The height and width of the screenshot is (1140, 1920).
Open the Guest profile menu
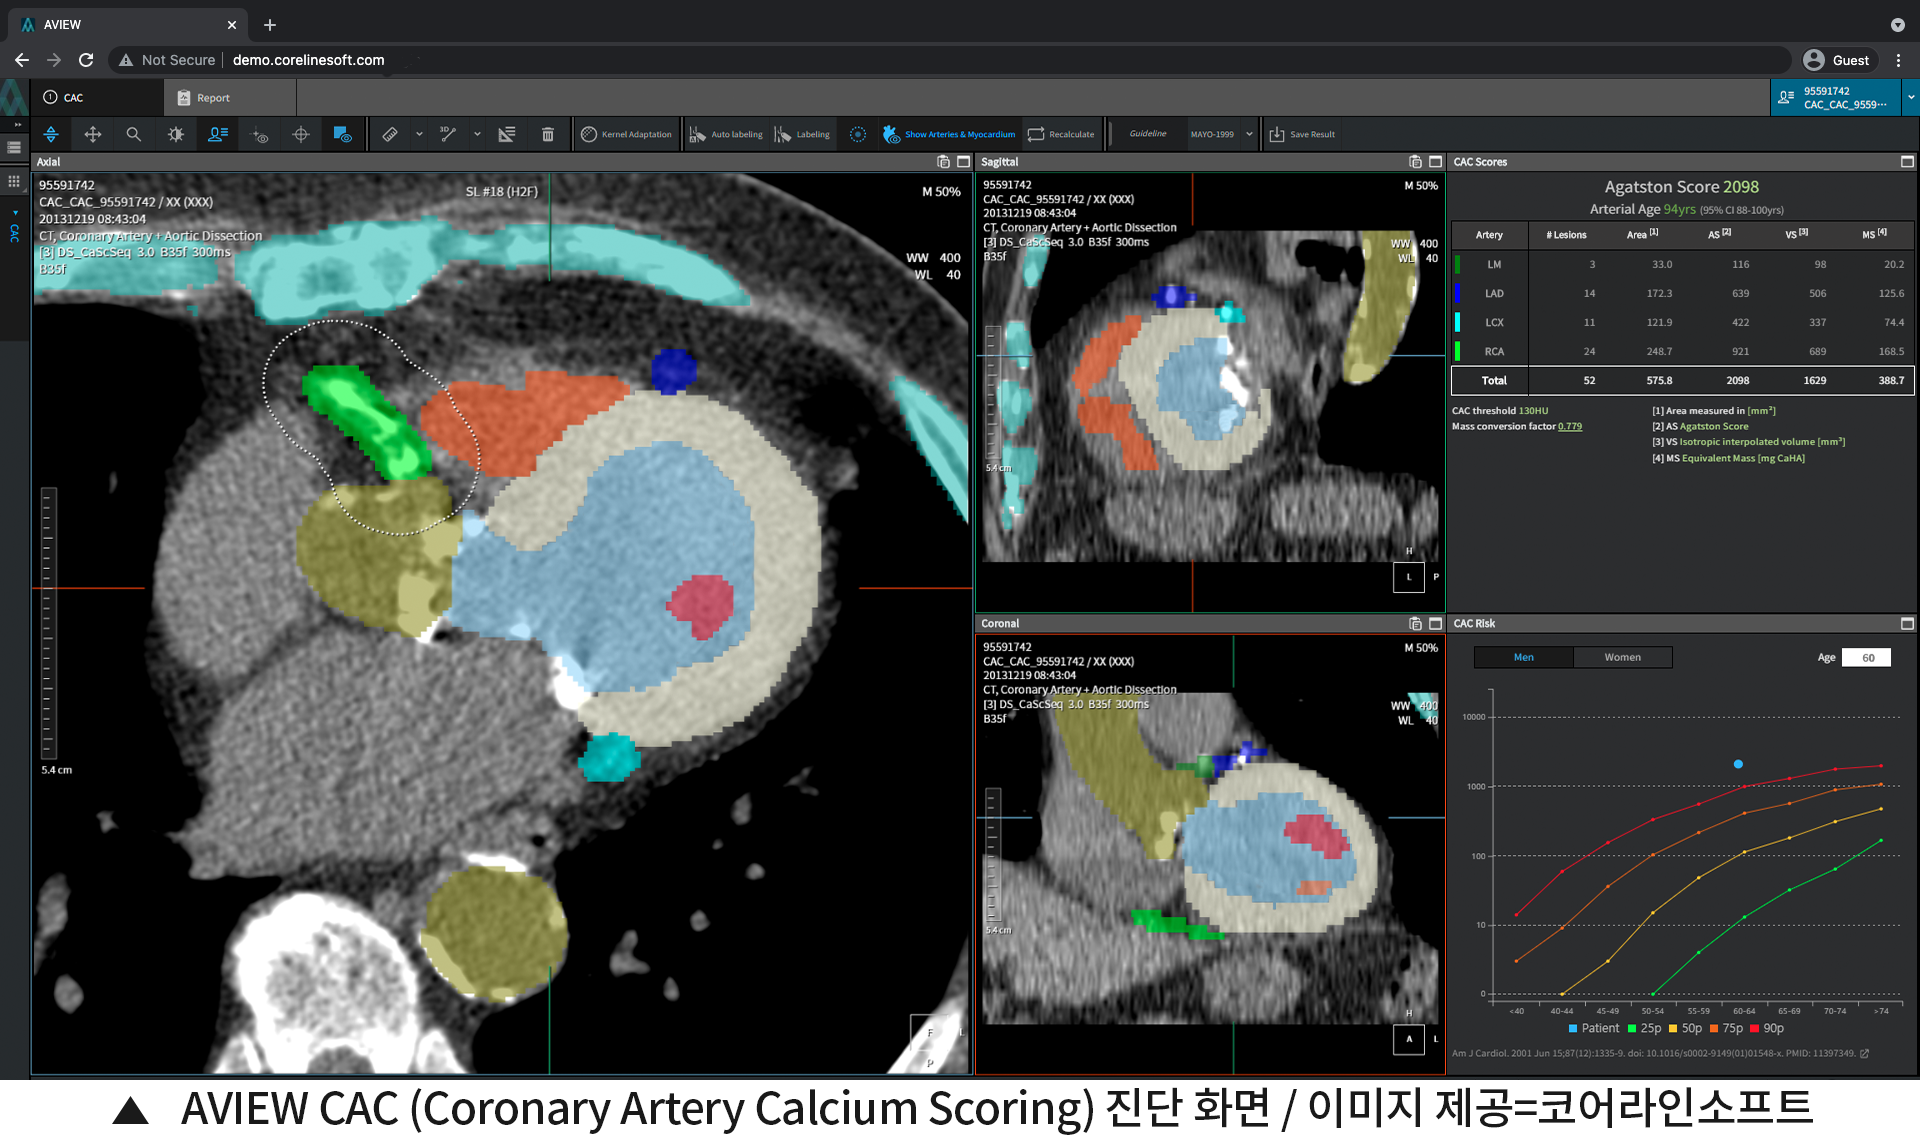pos(1836,60)
